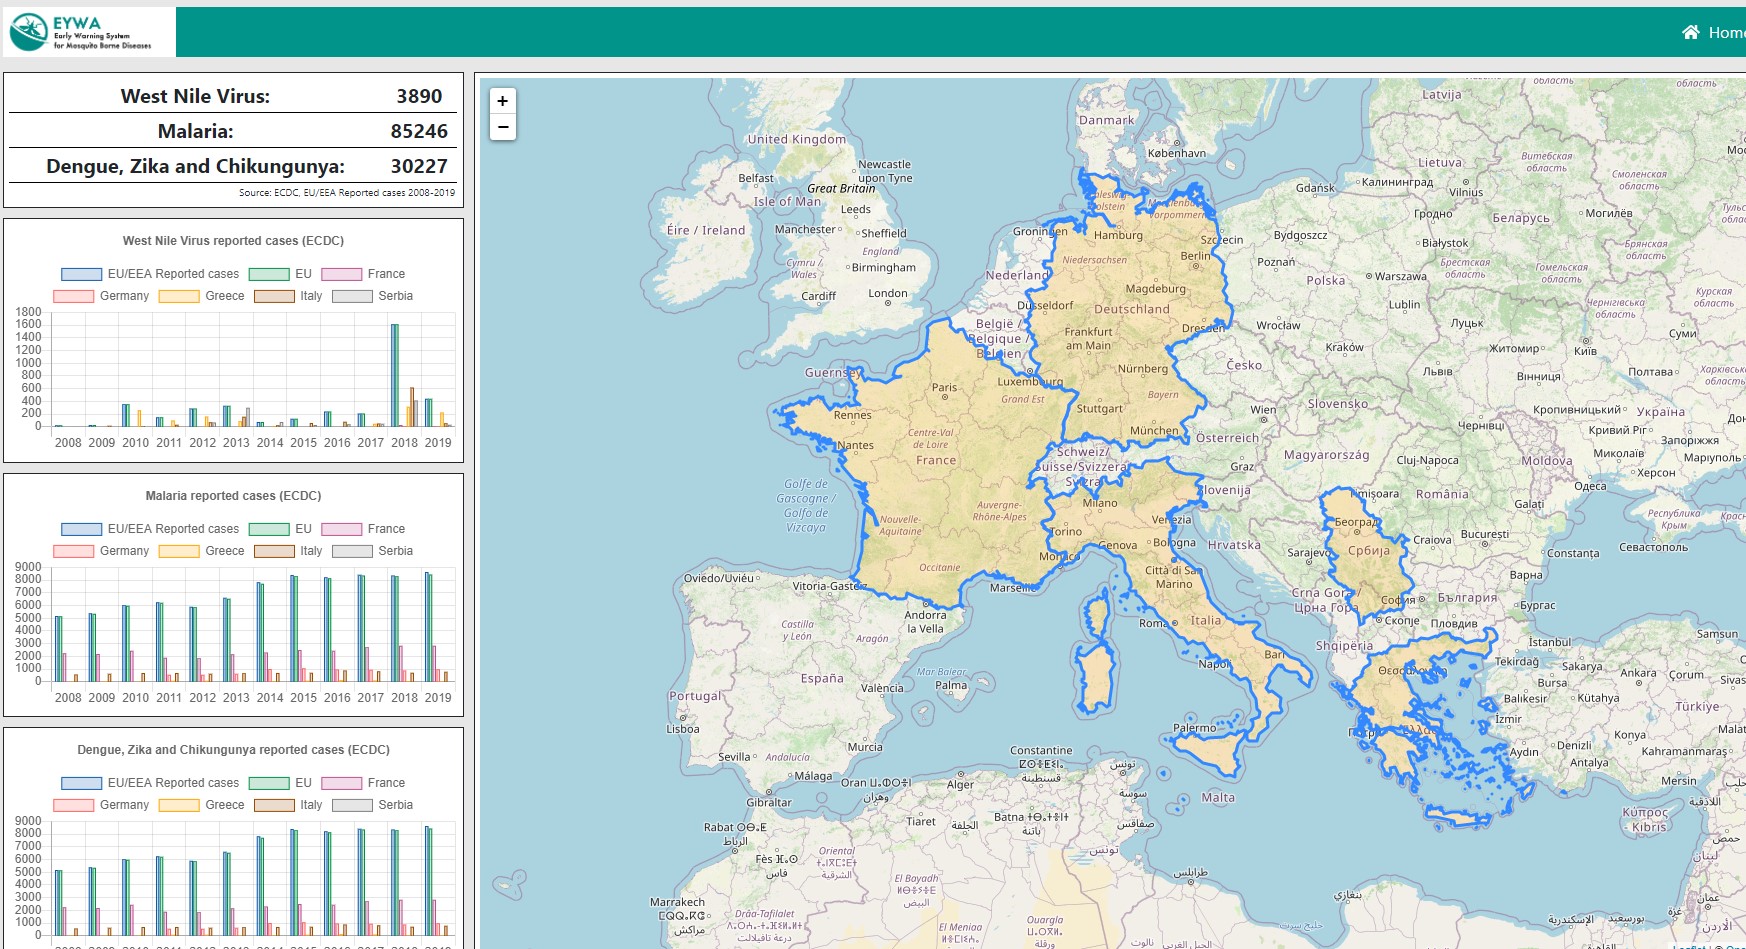The height and width of the screenshot is (949, 1746).
Task: Click the España label on the map
Action: tap(822, 678)
